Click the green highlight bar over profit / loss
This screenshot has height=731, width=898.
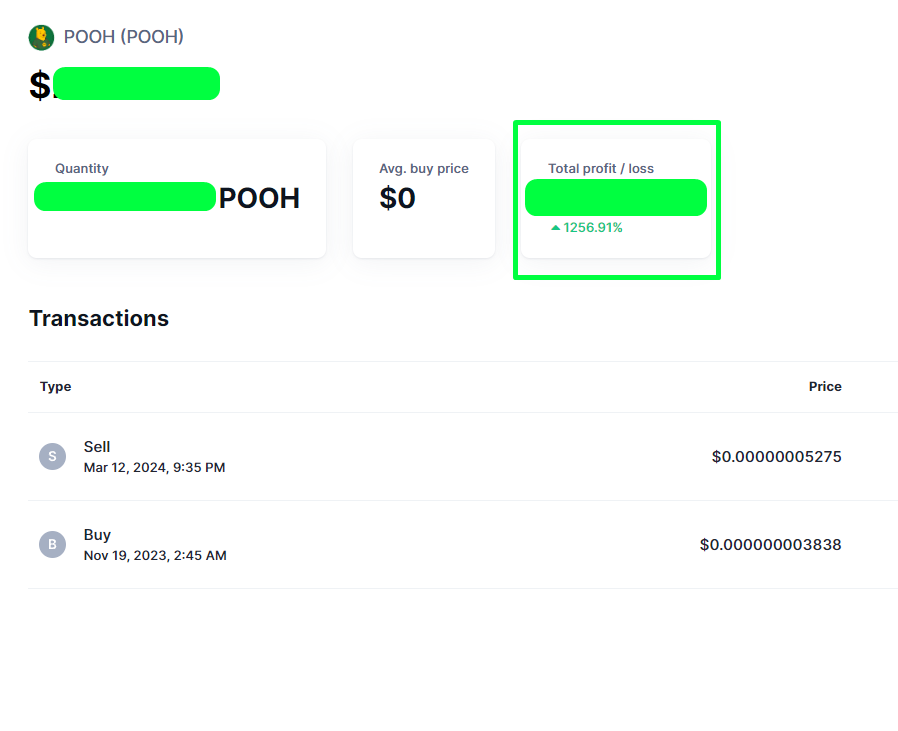pyautogui.click(x=615, y=197)
